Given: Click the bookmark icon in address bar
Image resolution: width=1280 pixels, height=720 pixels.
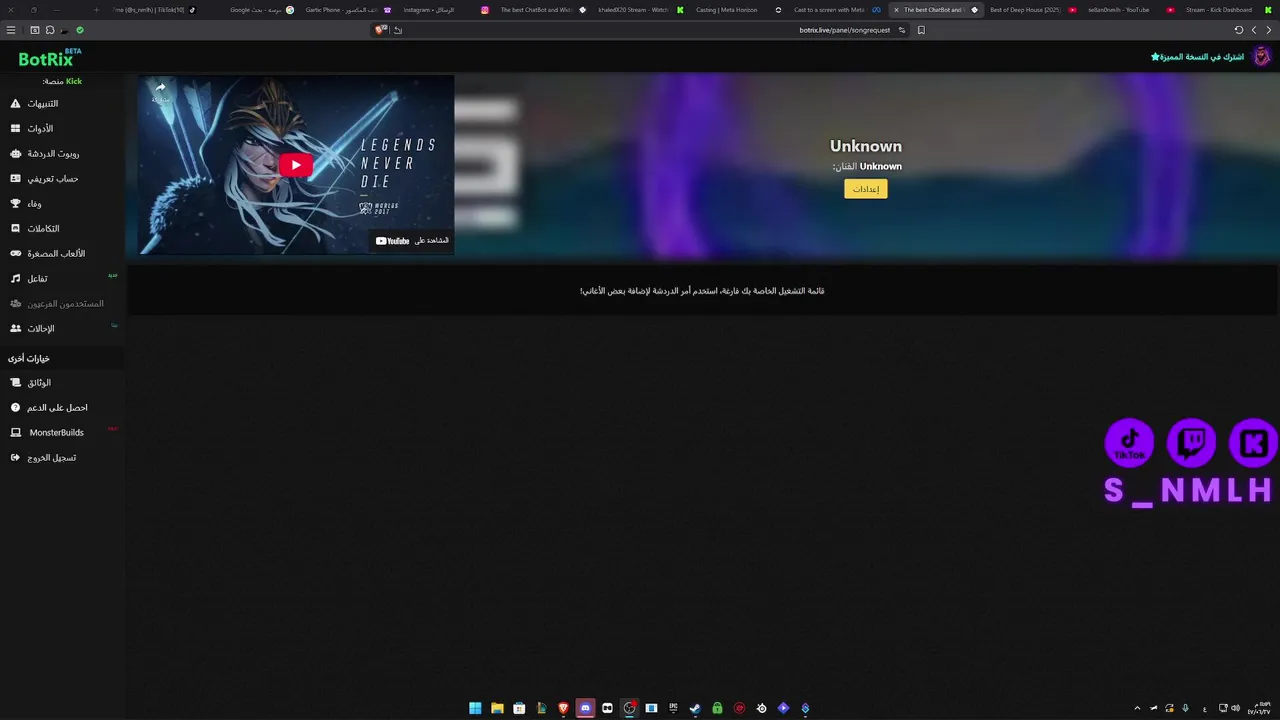Looking at the screenshot, I should point(921,30).
